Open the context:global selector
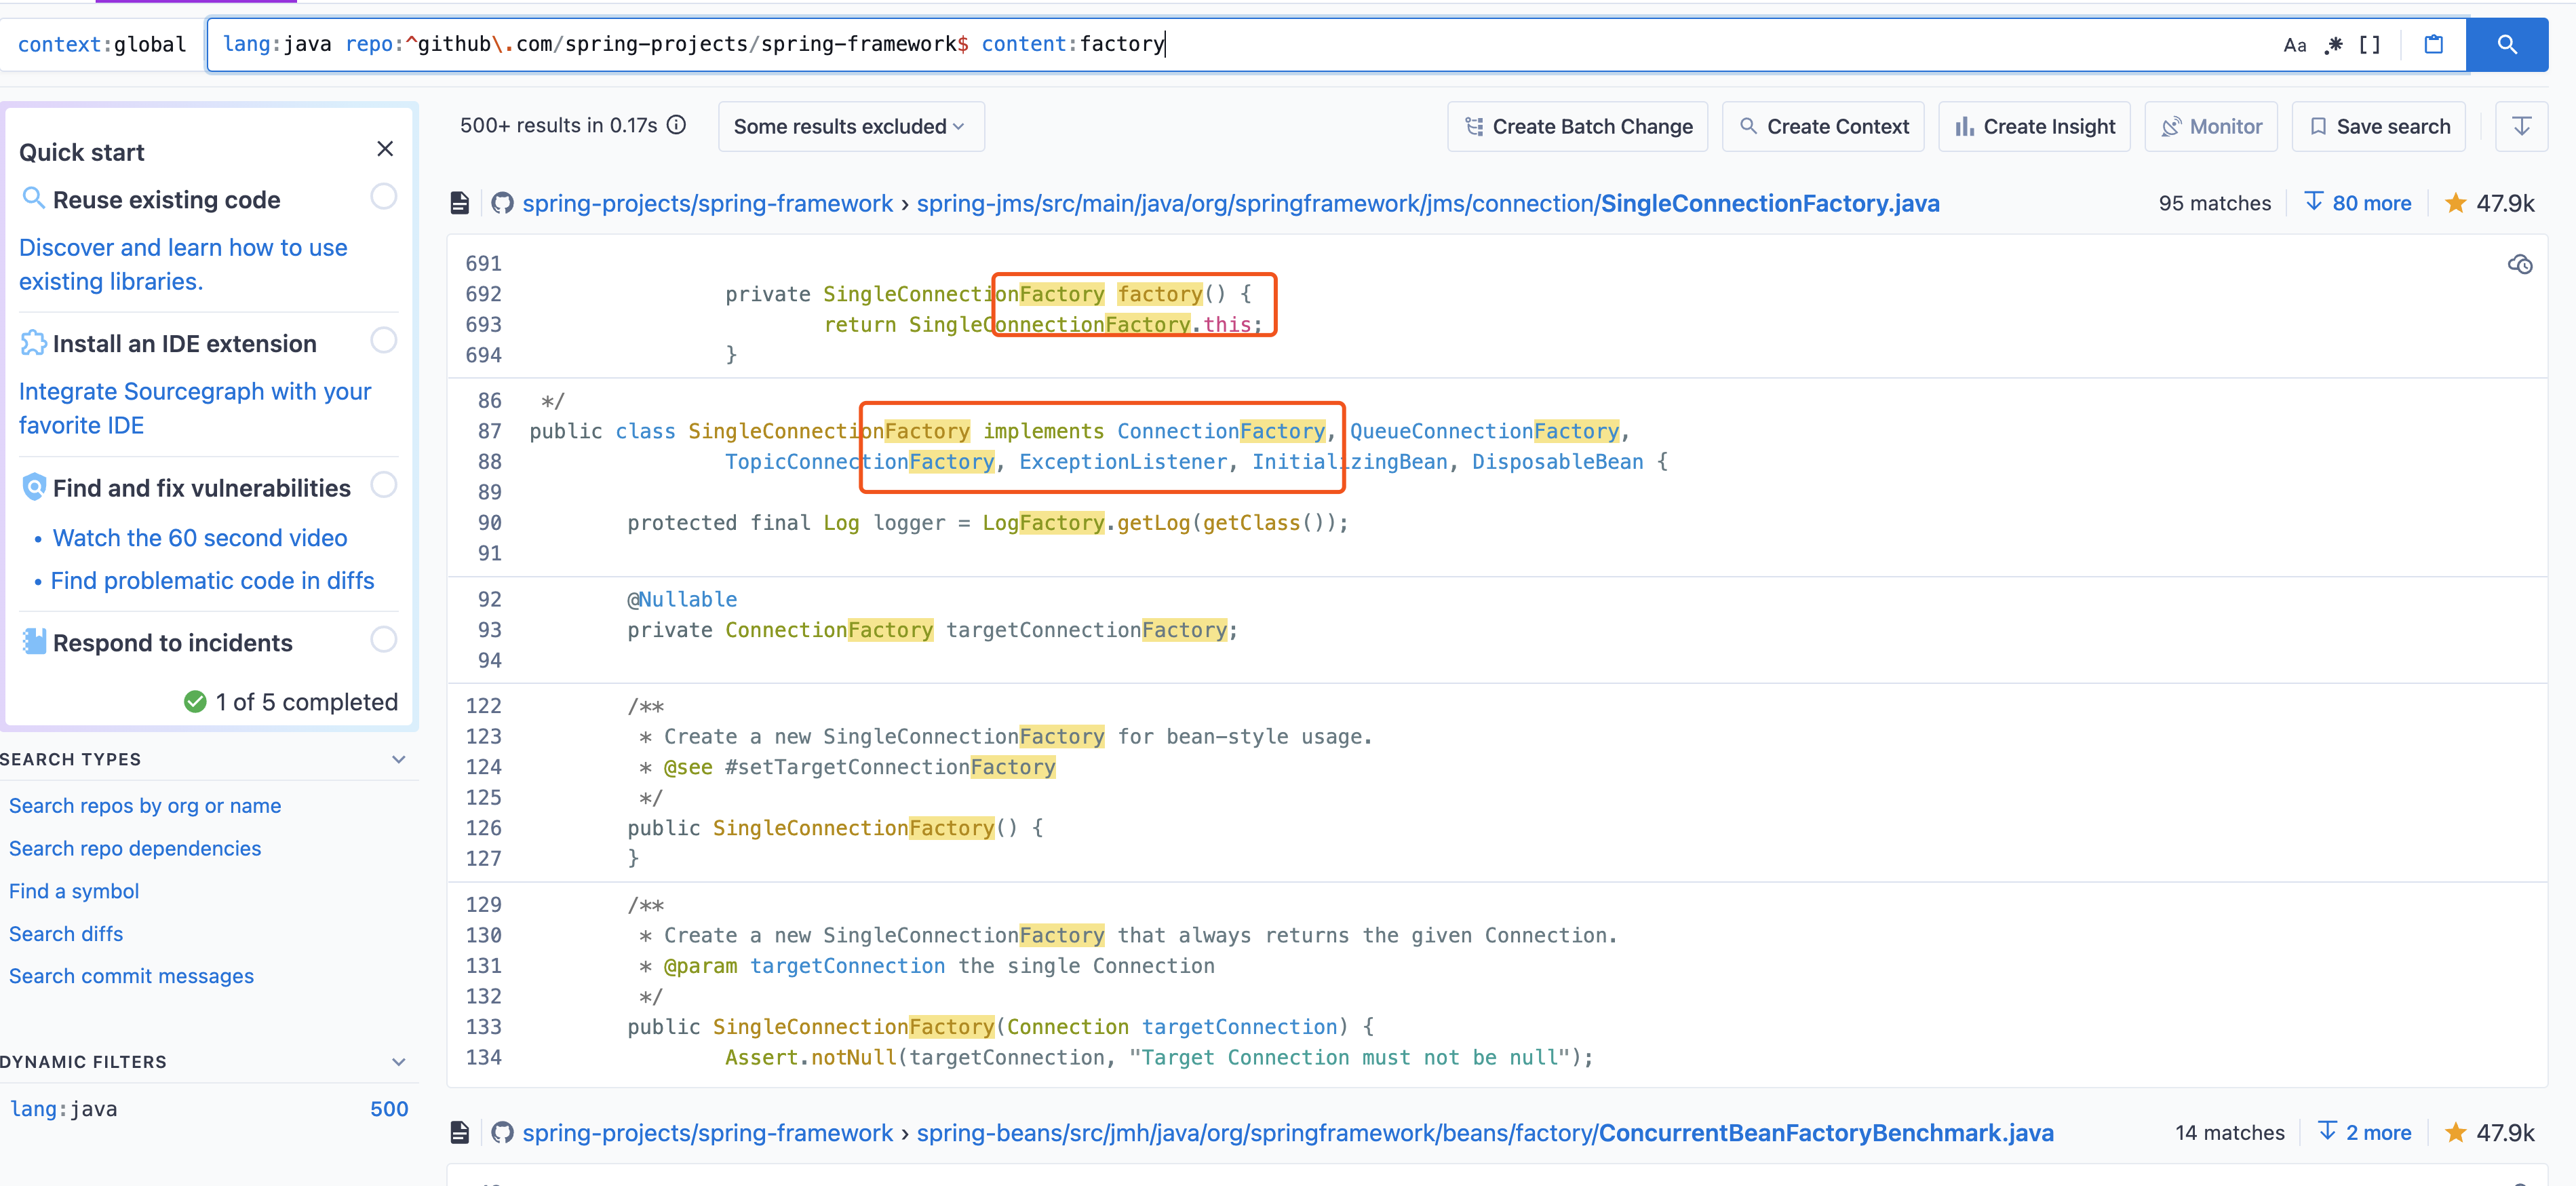 pyautogui.click(x=102, y=44)
